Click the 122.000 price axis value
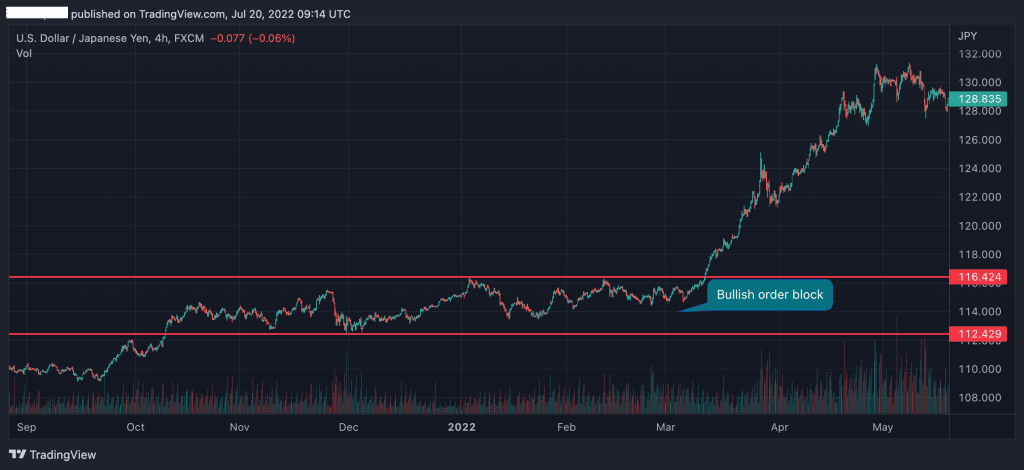This screenshot has width=1024, height=470. coord(980,197)
